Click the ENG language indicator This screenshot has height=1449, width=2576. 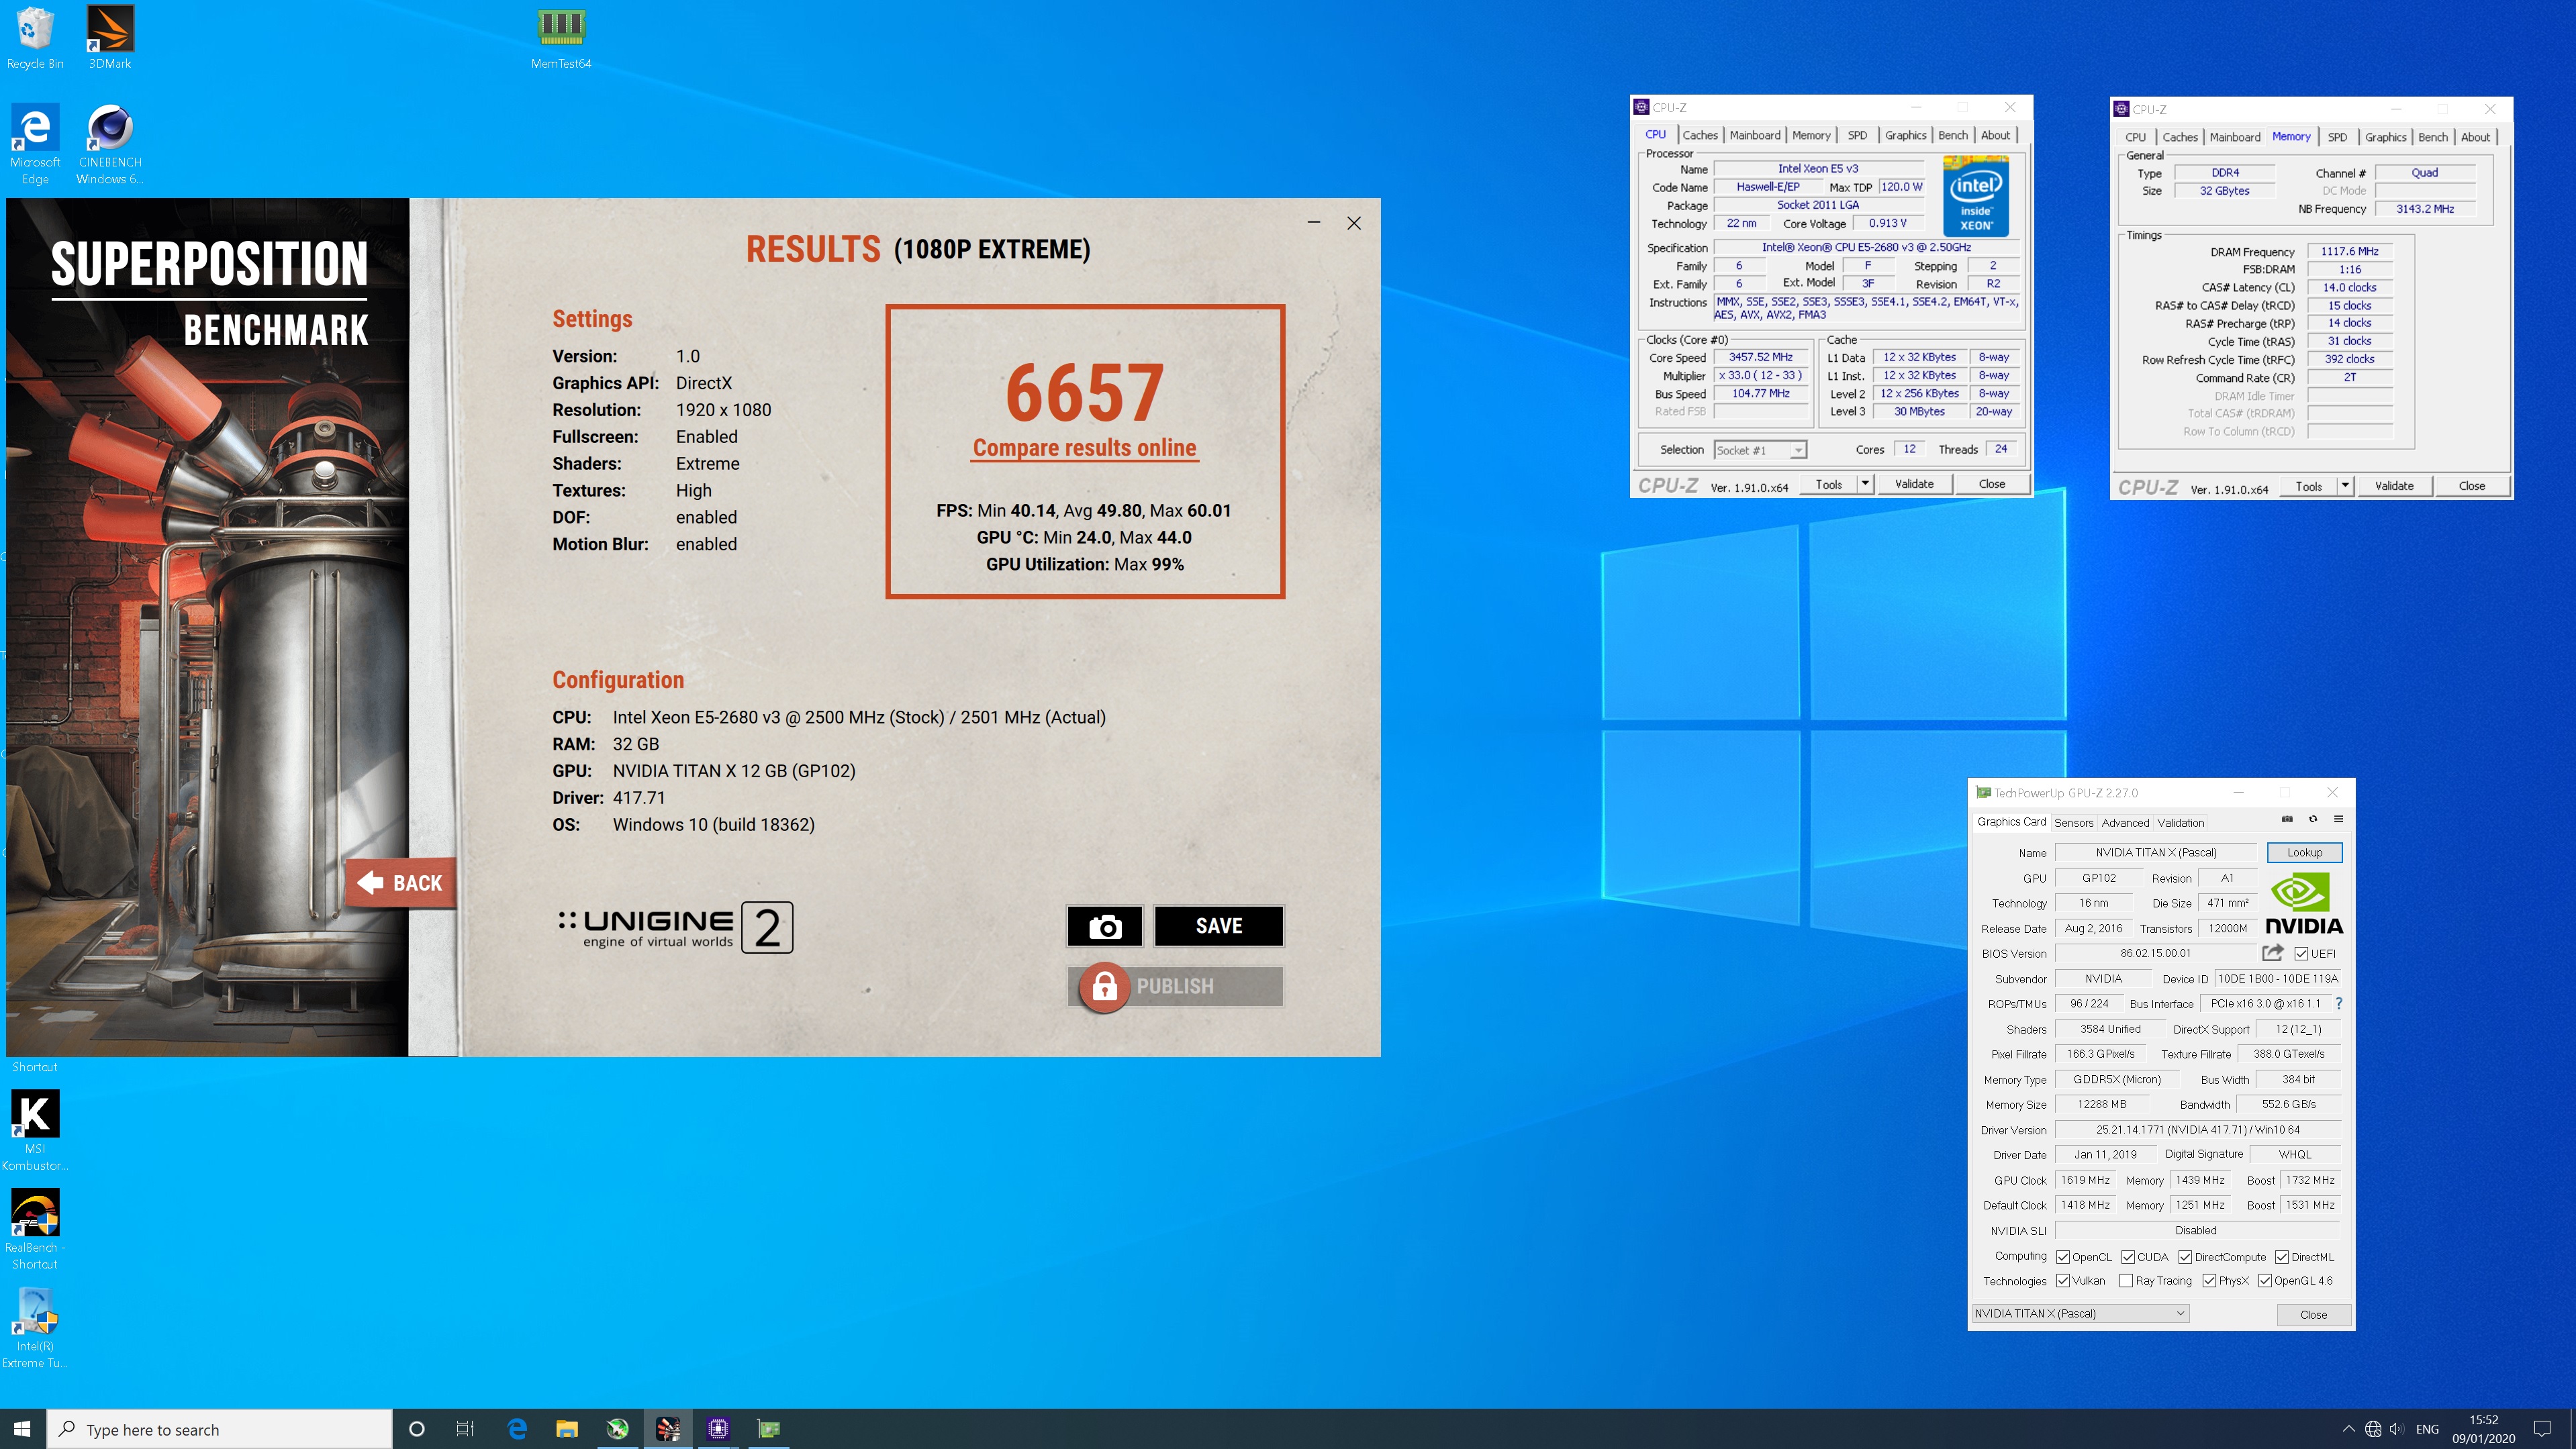coord(2427,1429)
